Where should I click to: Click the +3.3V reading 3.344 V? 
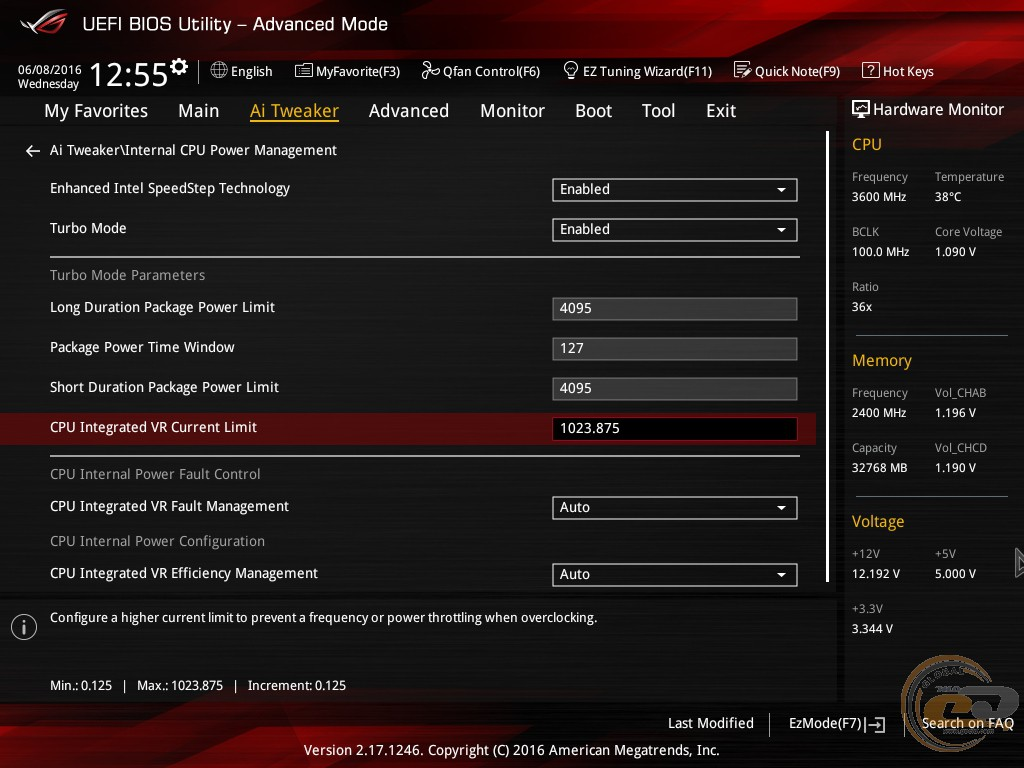(x=872, y=629)
